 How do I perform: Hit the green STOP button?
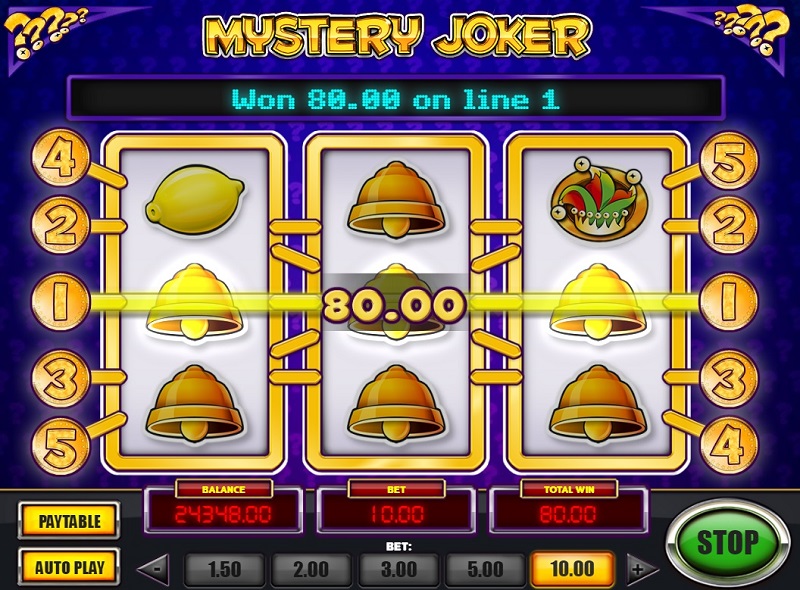728,542
